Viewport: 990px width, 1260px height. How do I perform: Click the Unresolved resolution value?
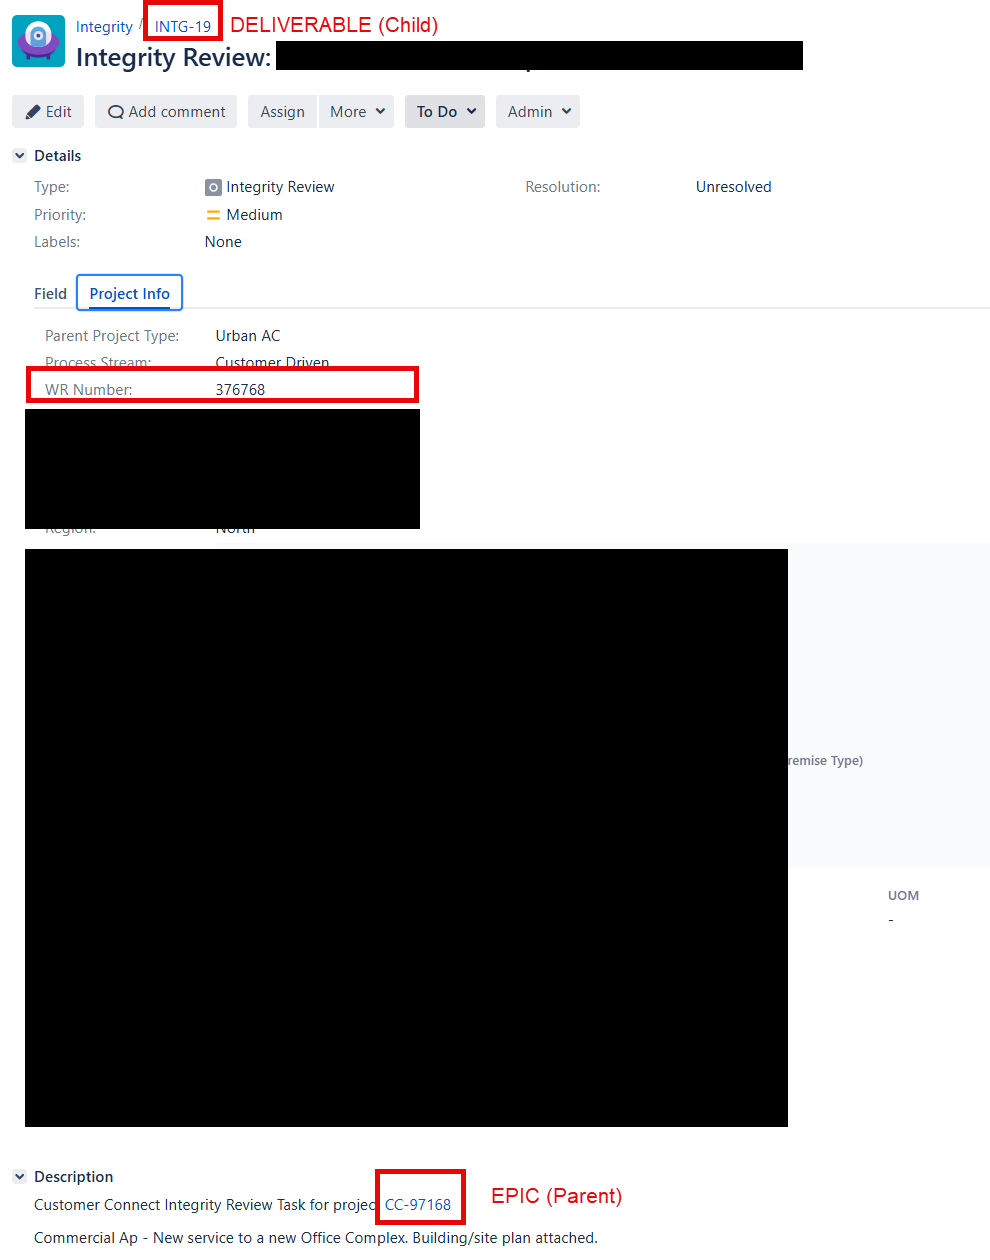[x=734, y=187]
